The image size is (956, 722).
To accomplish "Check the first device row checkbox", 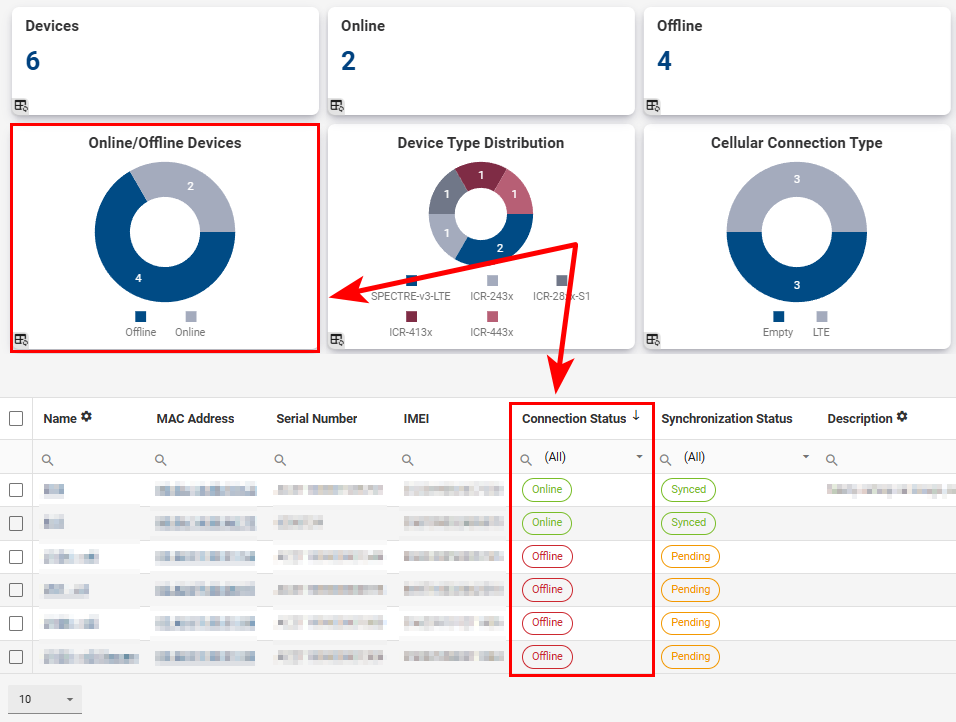I will (16, 490).
